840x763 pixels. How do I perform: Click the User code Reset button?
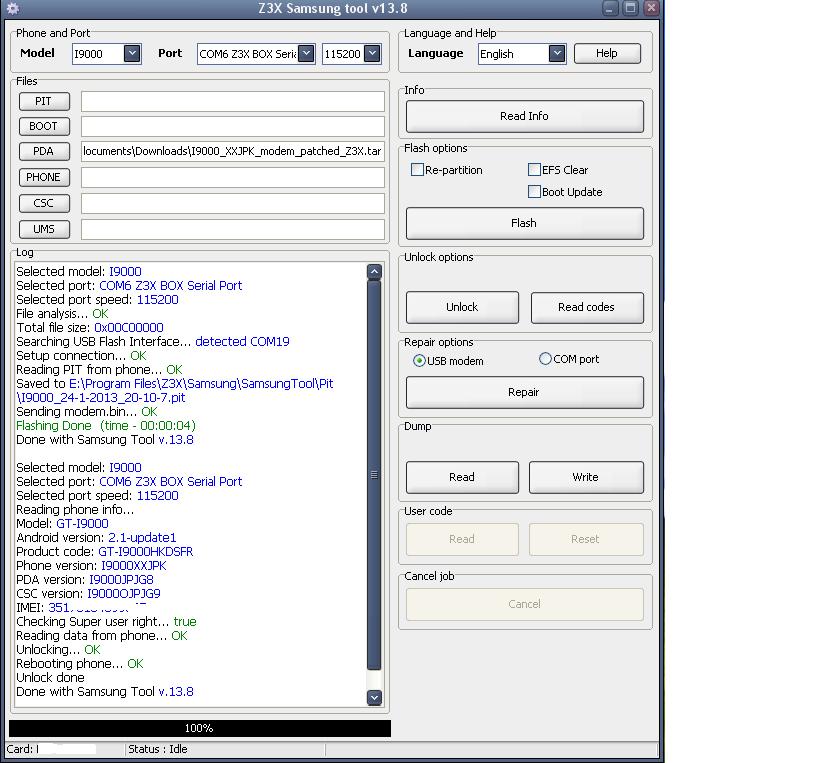pyautogui.click(x=586, y=540)
